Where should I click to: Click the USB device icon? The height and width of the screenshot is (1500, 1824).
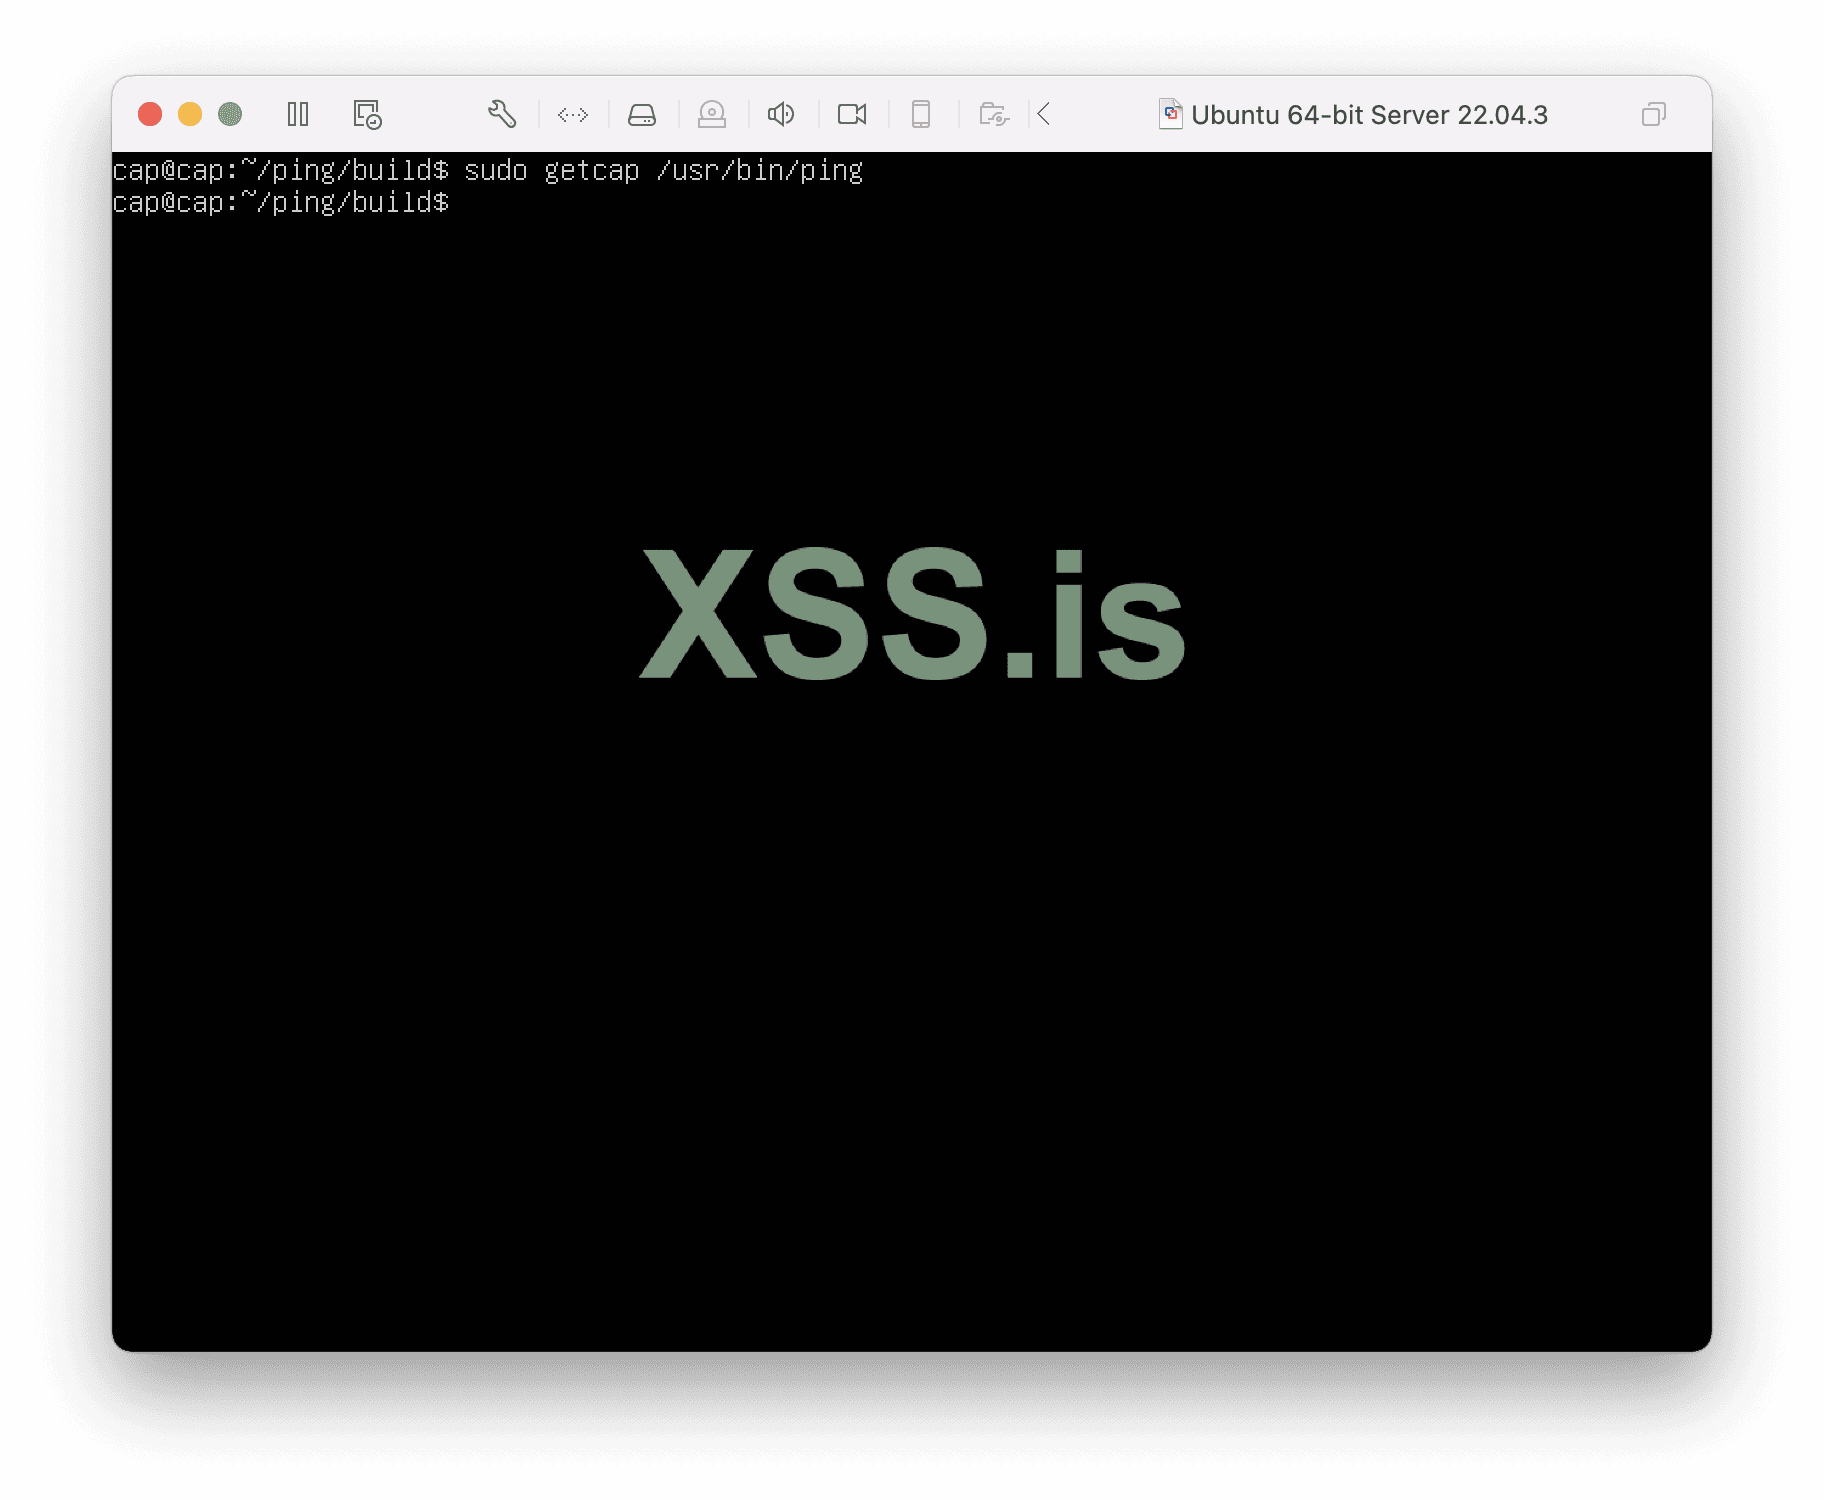click(921, 114)
